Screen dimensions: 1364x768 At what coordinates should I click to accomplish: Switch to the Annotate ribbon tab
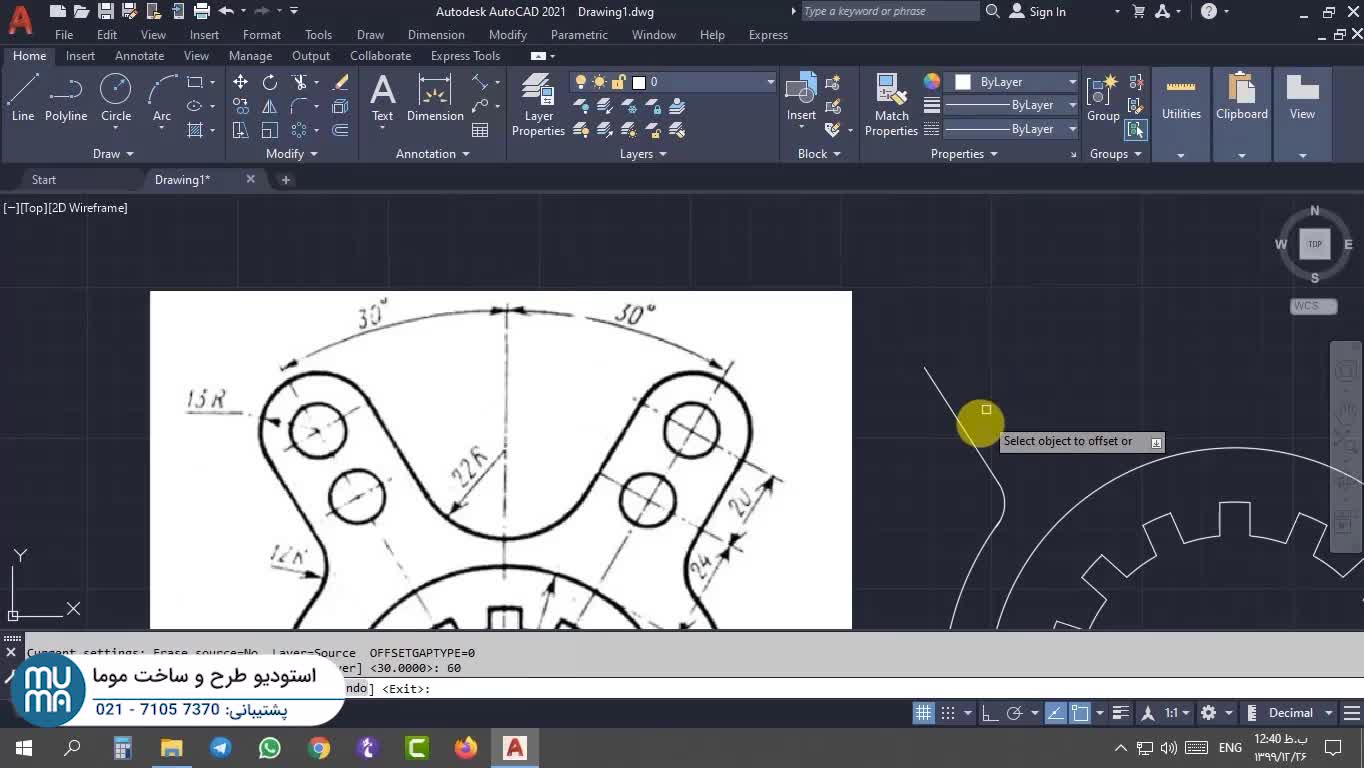pyautogui.click(x=139, y=56)
